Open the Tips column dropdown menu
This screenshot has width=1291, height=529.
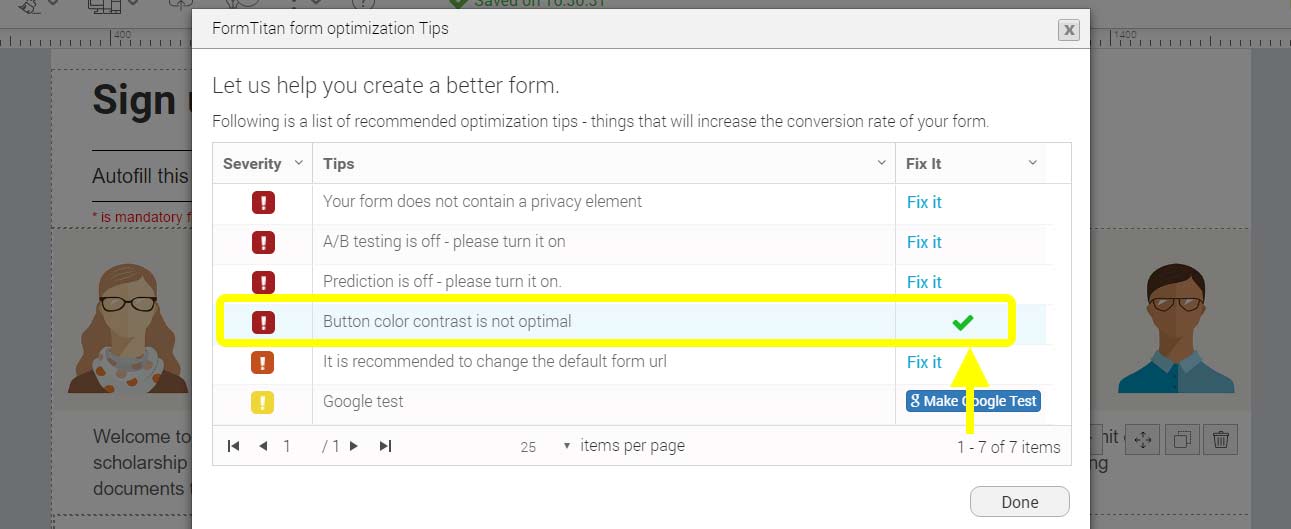coord(881,163)
